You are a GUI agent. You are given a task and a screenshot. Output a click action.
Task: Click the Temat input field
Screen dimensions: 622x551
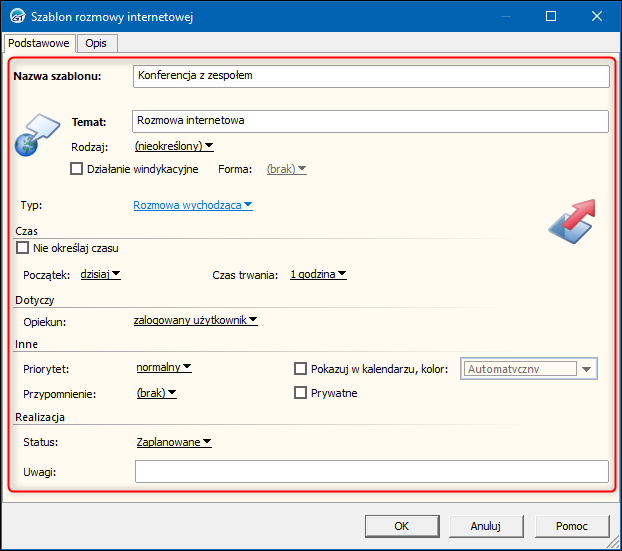click(370, 121)
